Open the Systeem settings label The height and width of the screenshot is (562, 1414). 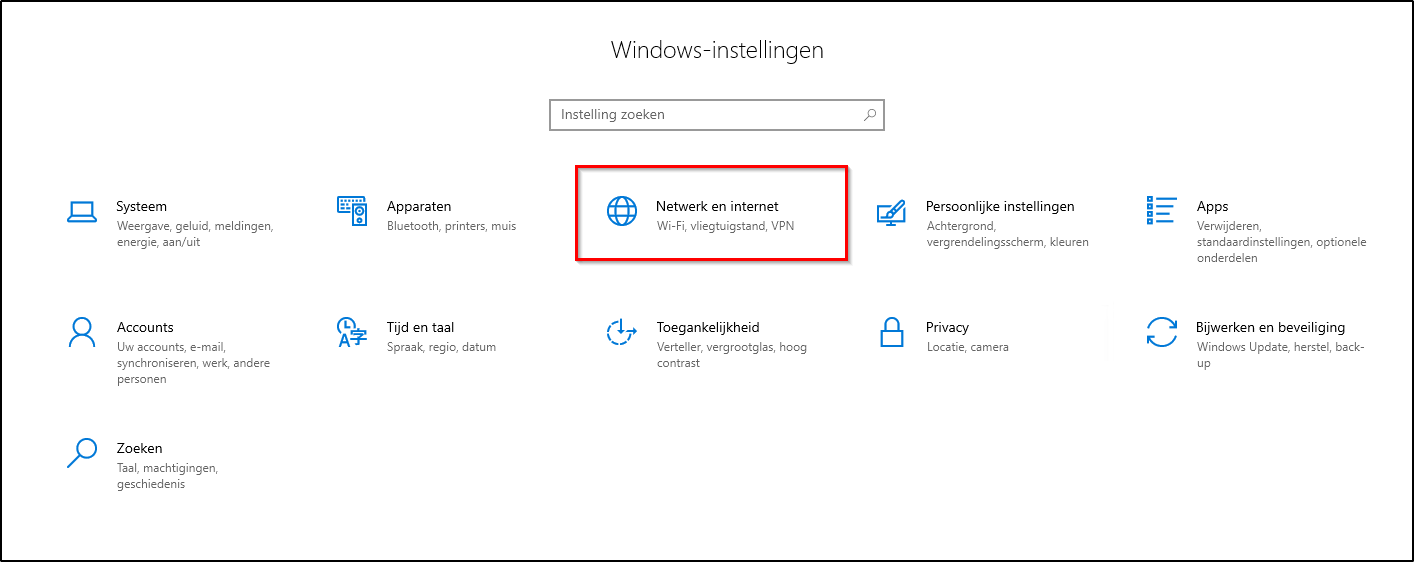[x=142, y=207]
